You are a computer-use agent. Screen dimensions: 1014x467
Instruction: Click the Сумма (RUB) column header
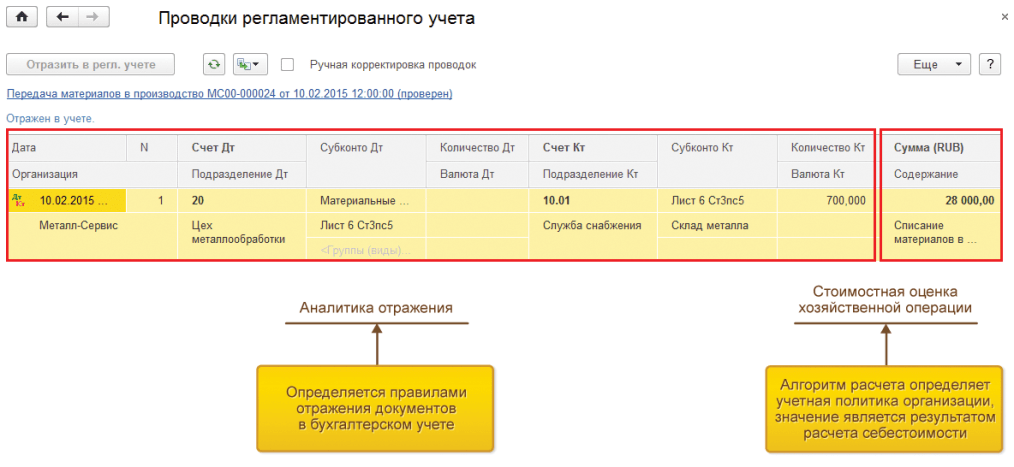tap(929, 148)
